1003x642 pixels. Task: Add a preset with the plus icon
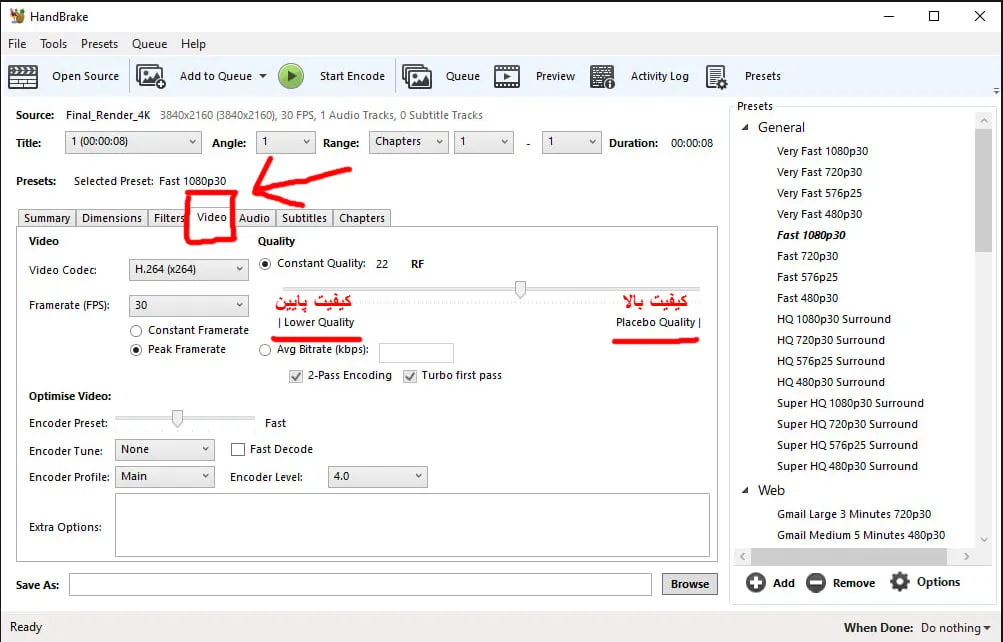pos(755,583)
